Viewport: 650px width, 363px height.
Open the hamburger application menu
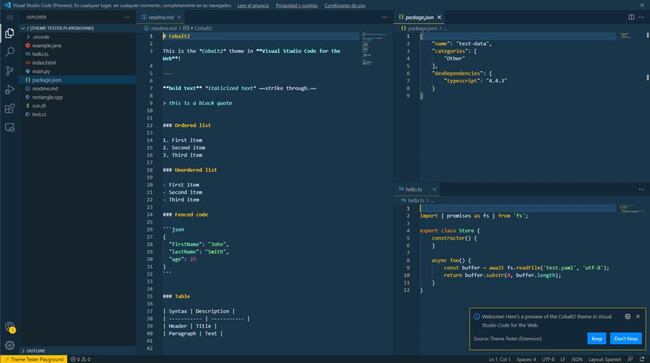[10, 17]
